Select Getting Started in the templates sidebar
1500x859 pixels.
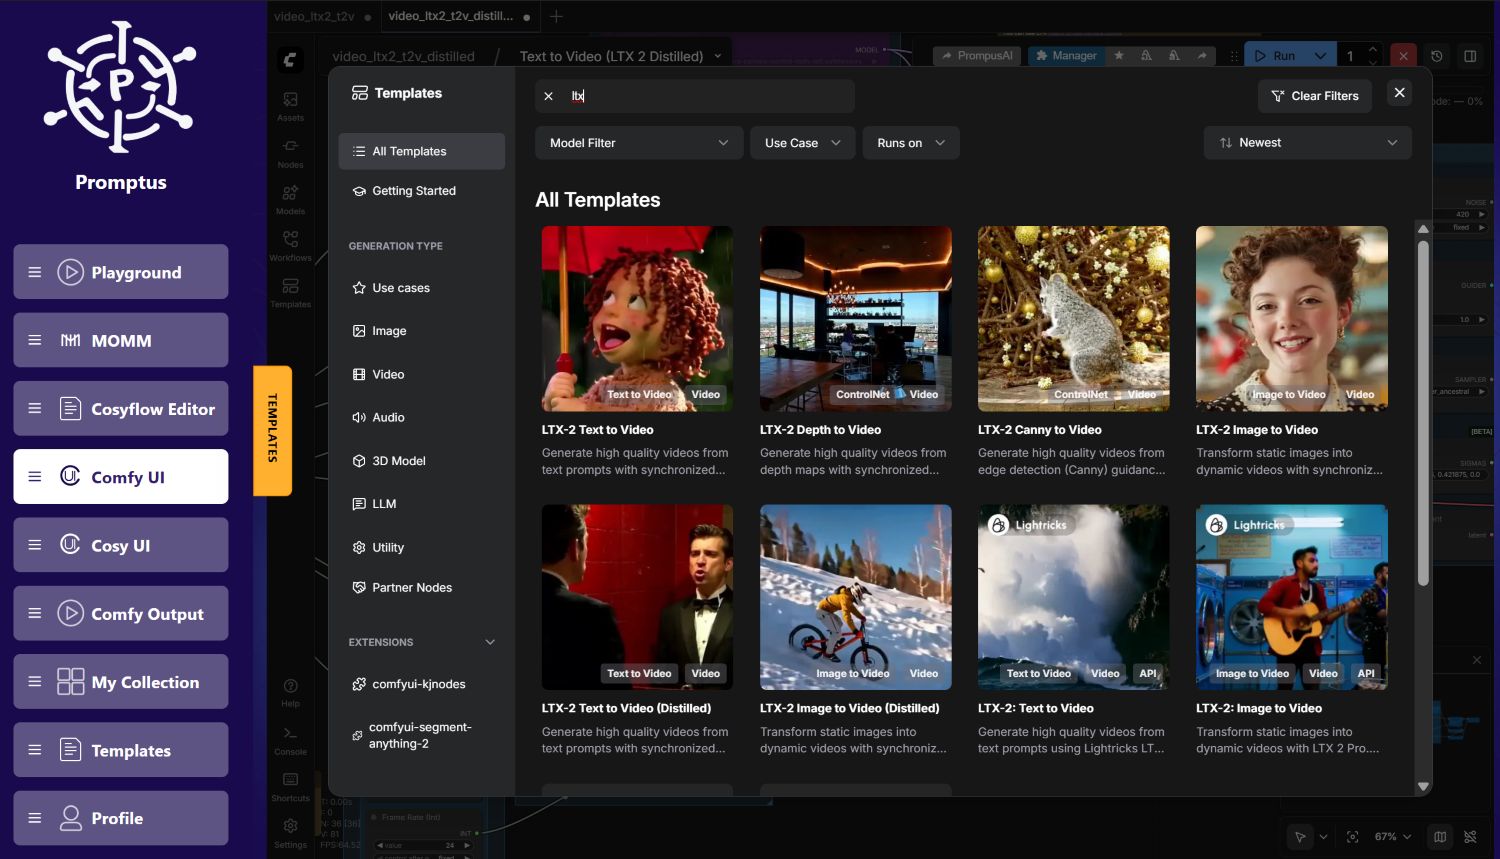click(413, 190)
